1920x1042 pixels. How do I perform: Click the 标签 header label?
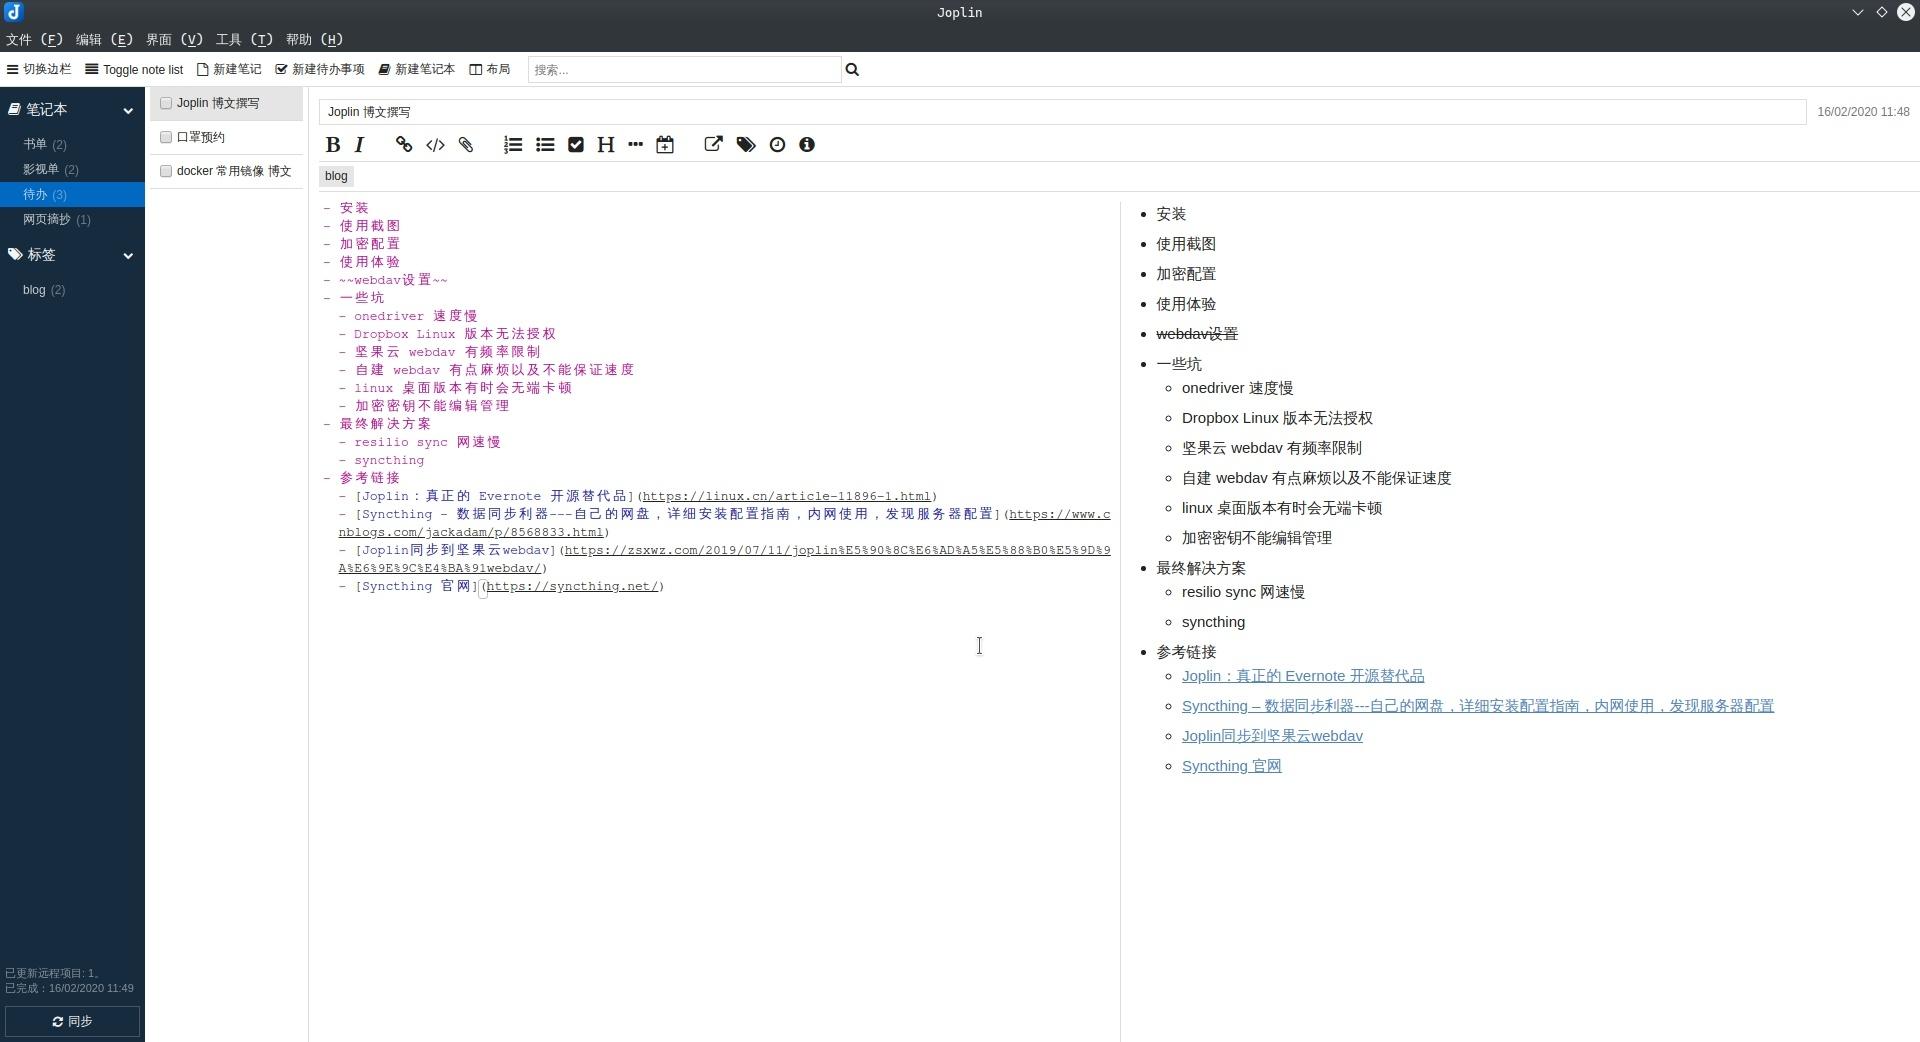pos(41,256)
